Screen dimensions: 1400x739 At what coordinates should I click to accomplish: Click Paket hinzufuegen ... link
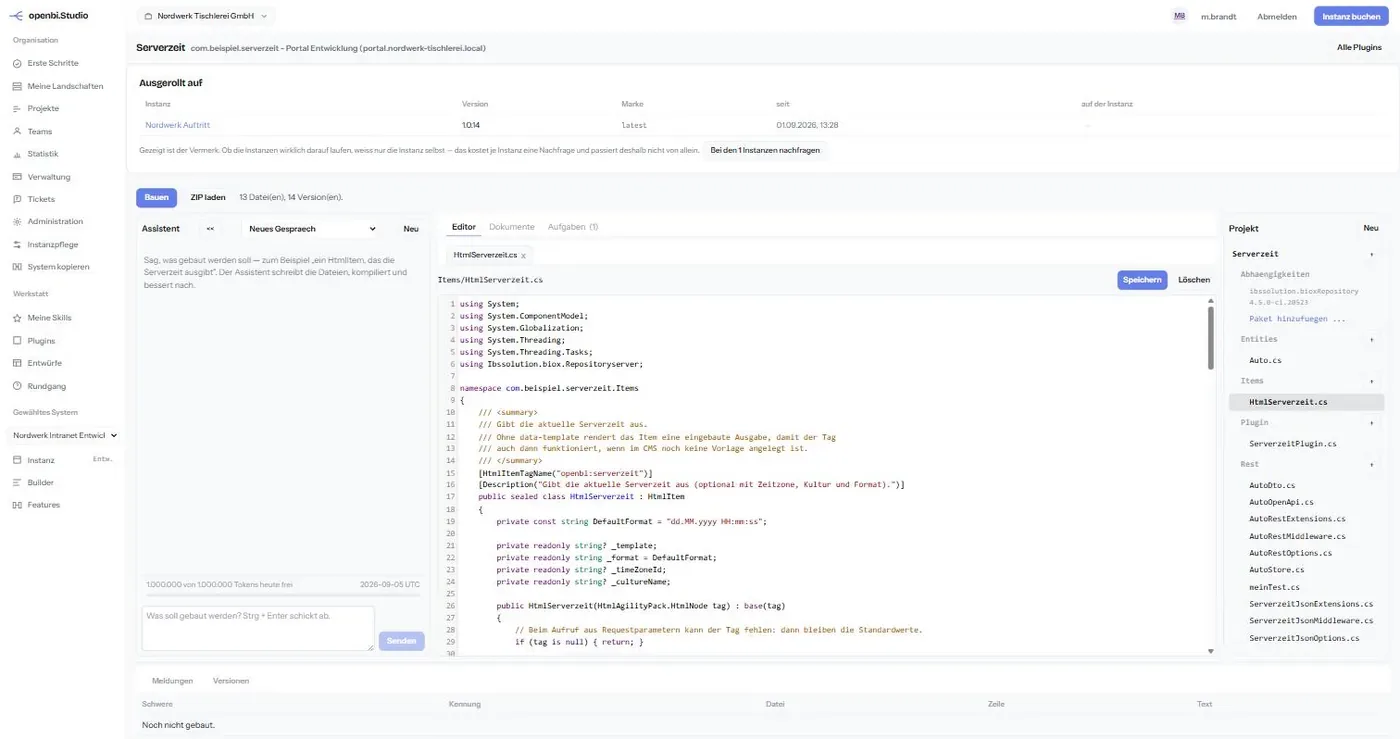1297,318
